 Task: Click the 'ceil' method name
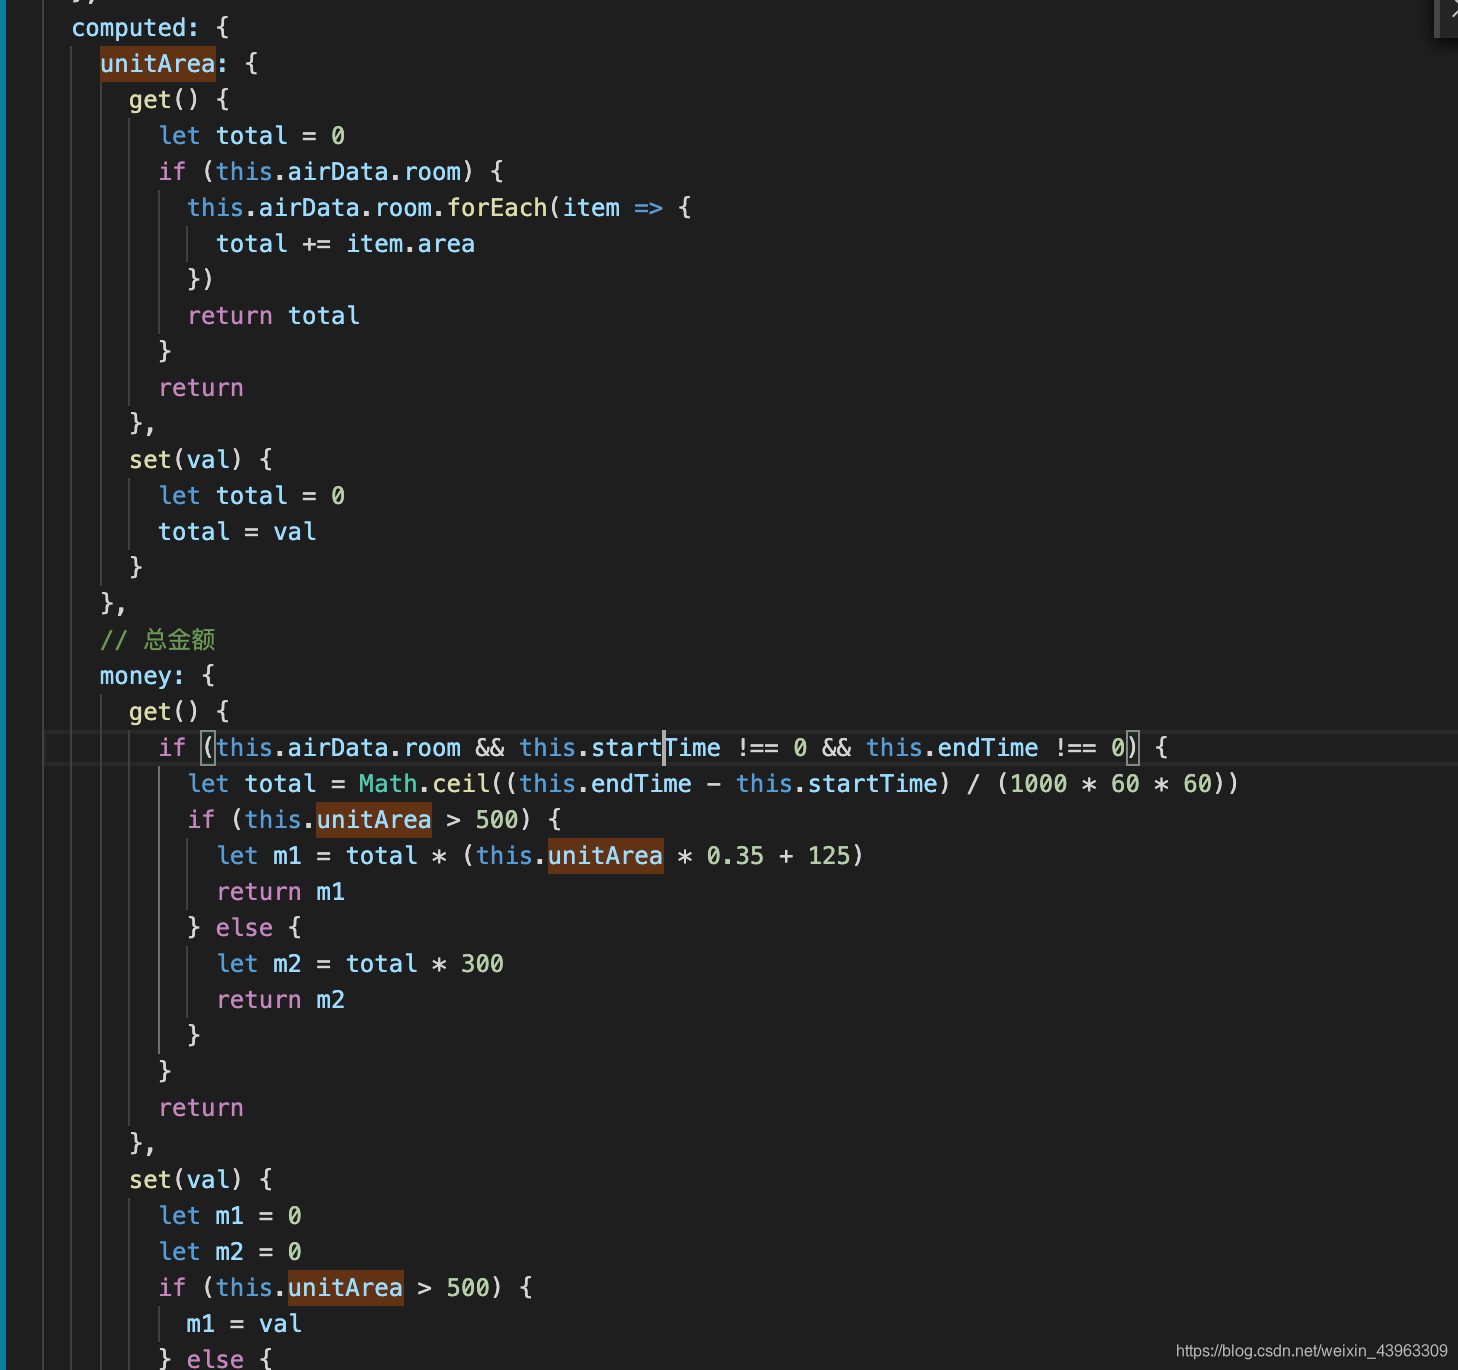(x=461, y=784)
